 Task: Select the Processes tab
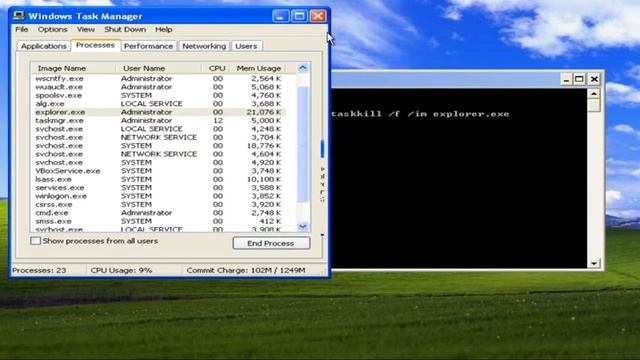[x=95, y=45]
